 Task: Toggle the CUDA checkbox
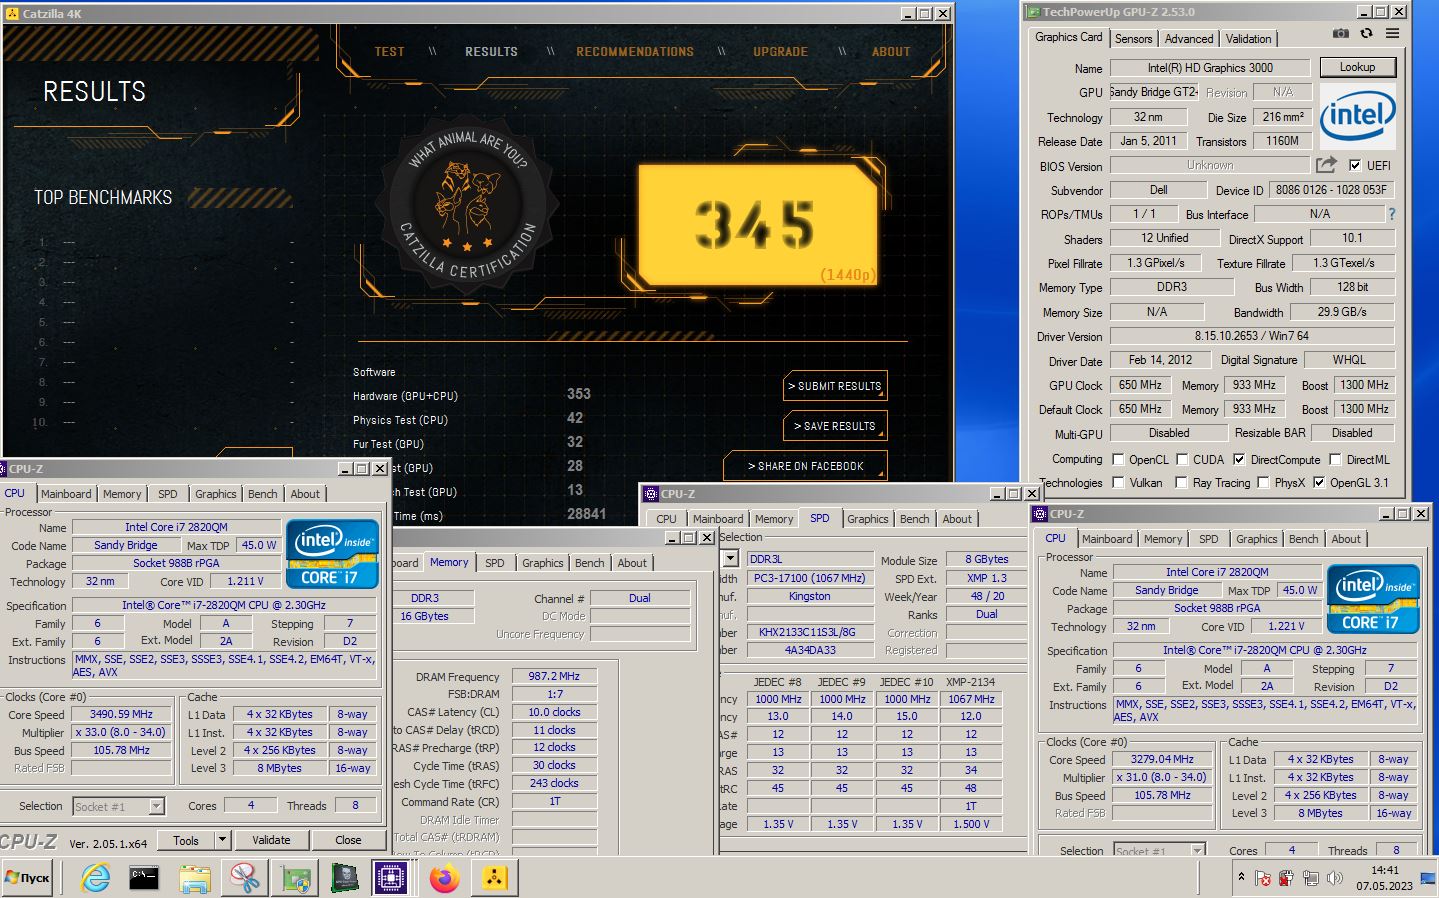pyautogui.click(x=1182, y=459)
